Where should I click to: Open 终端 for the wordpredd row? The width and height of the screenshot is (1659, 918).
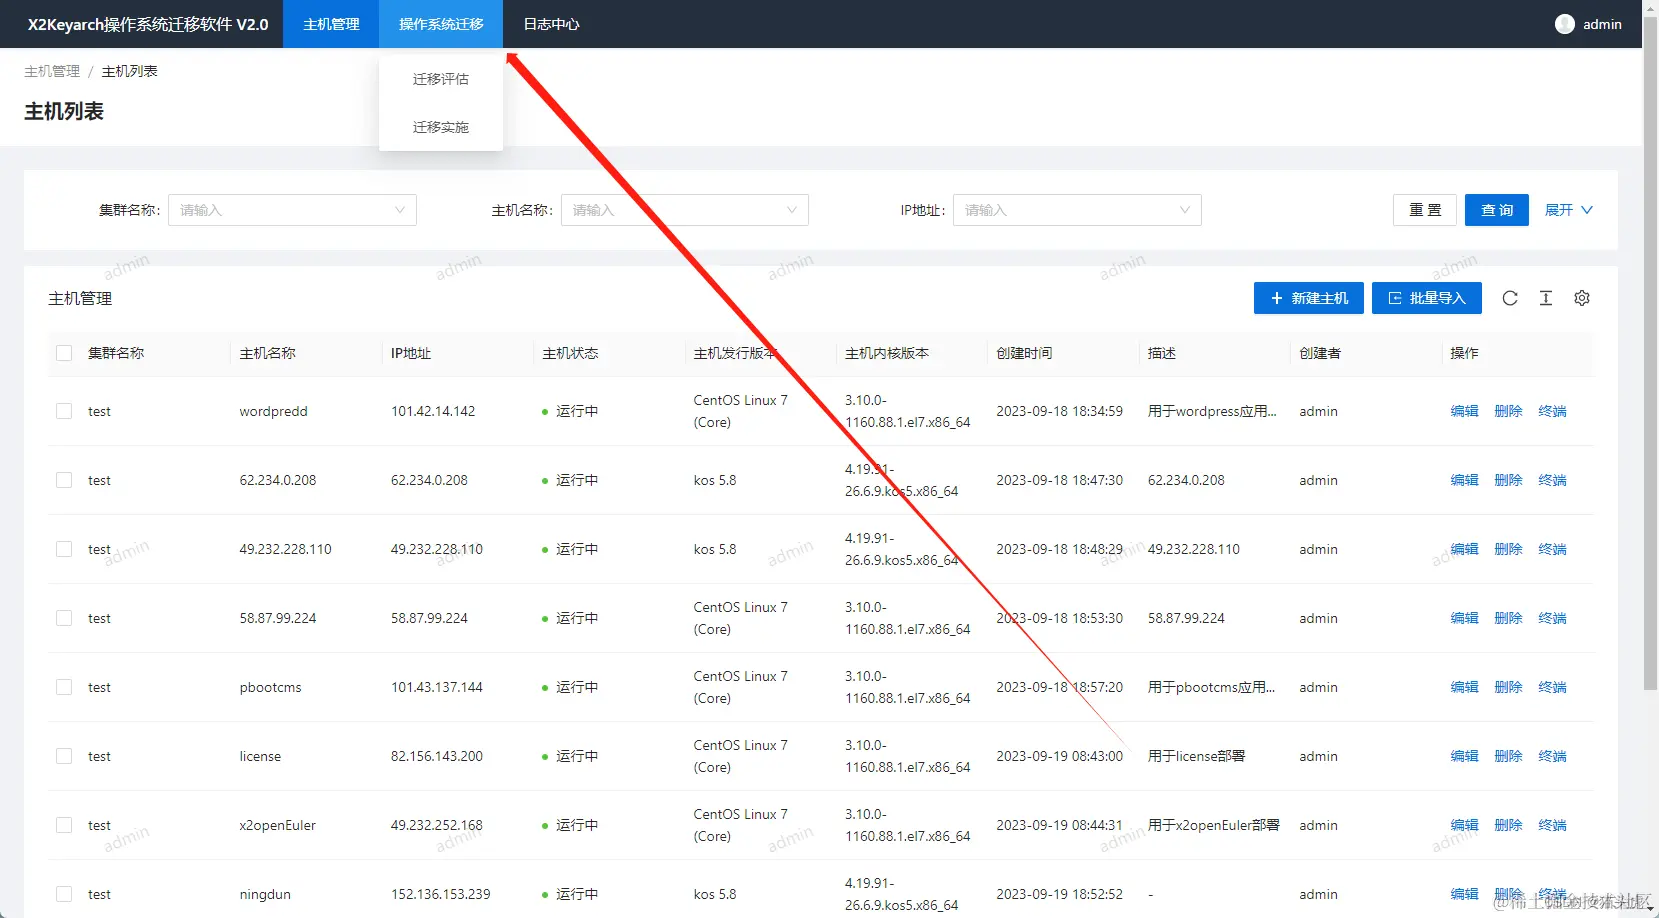click(x=1552, y=411)
